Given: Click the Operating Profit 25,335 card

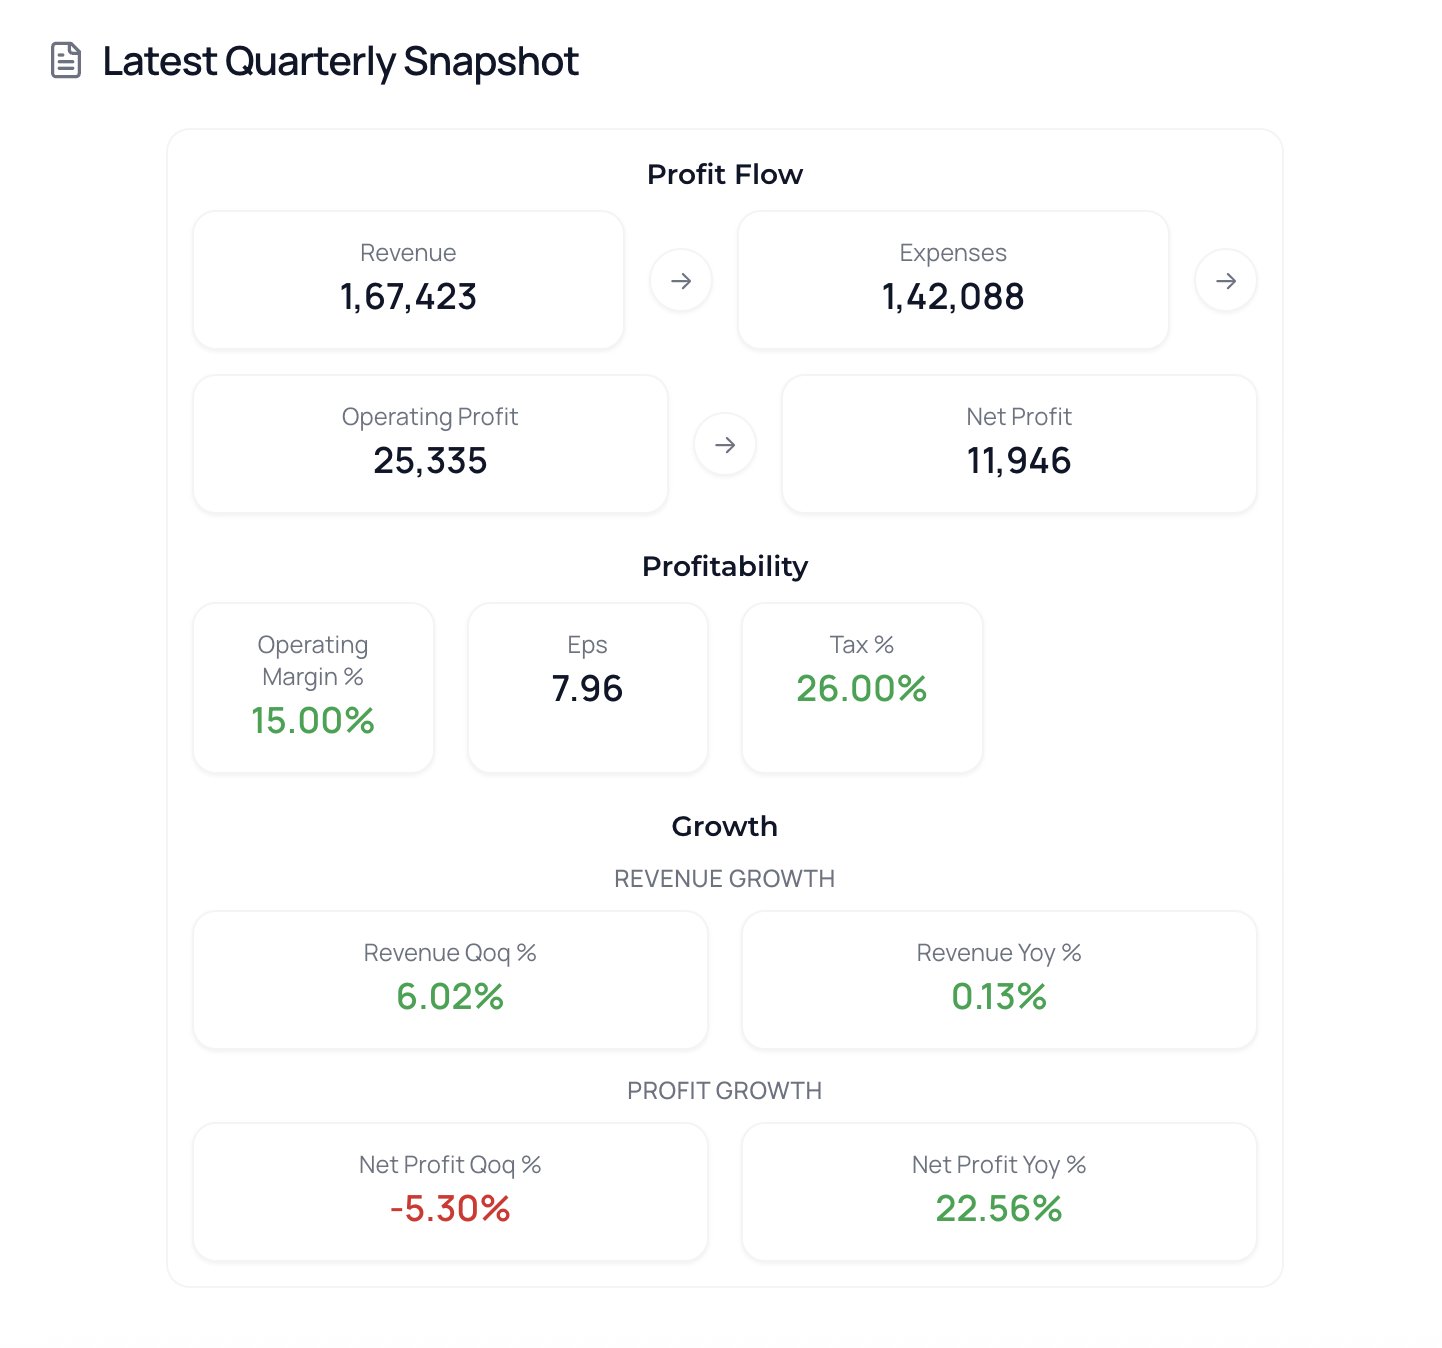Looking at the screenshot, I should [x=430, y=444].
